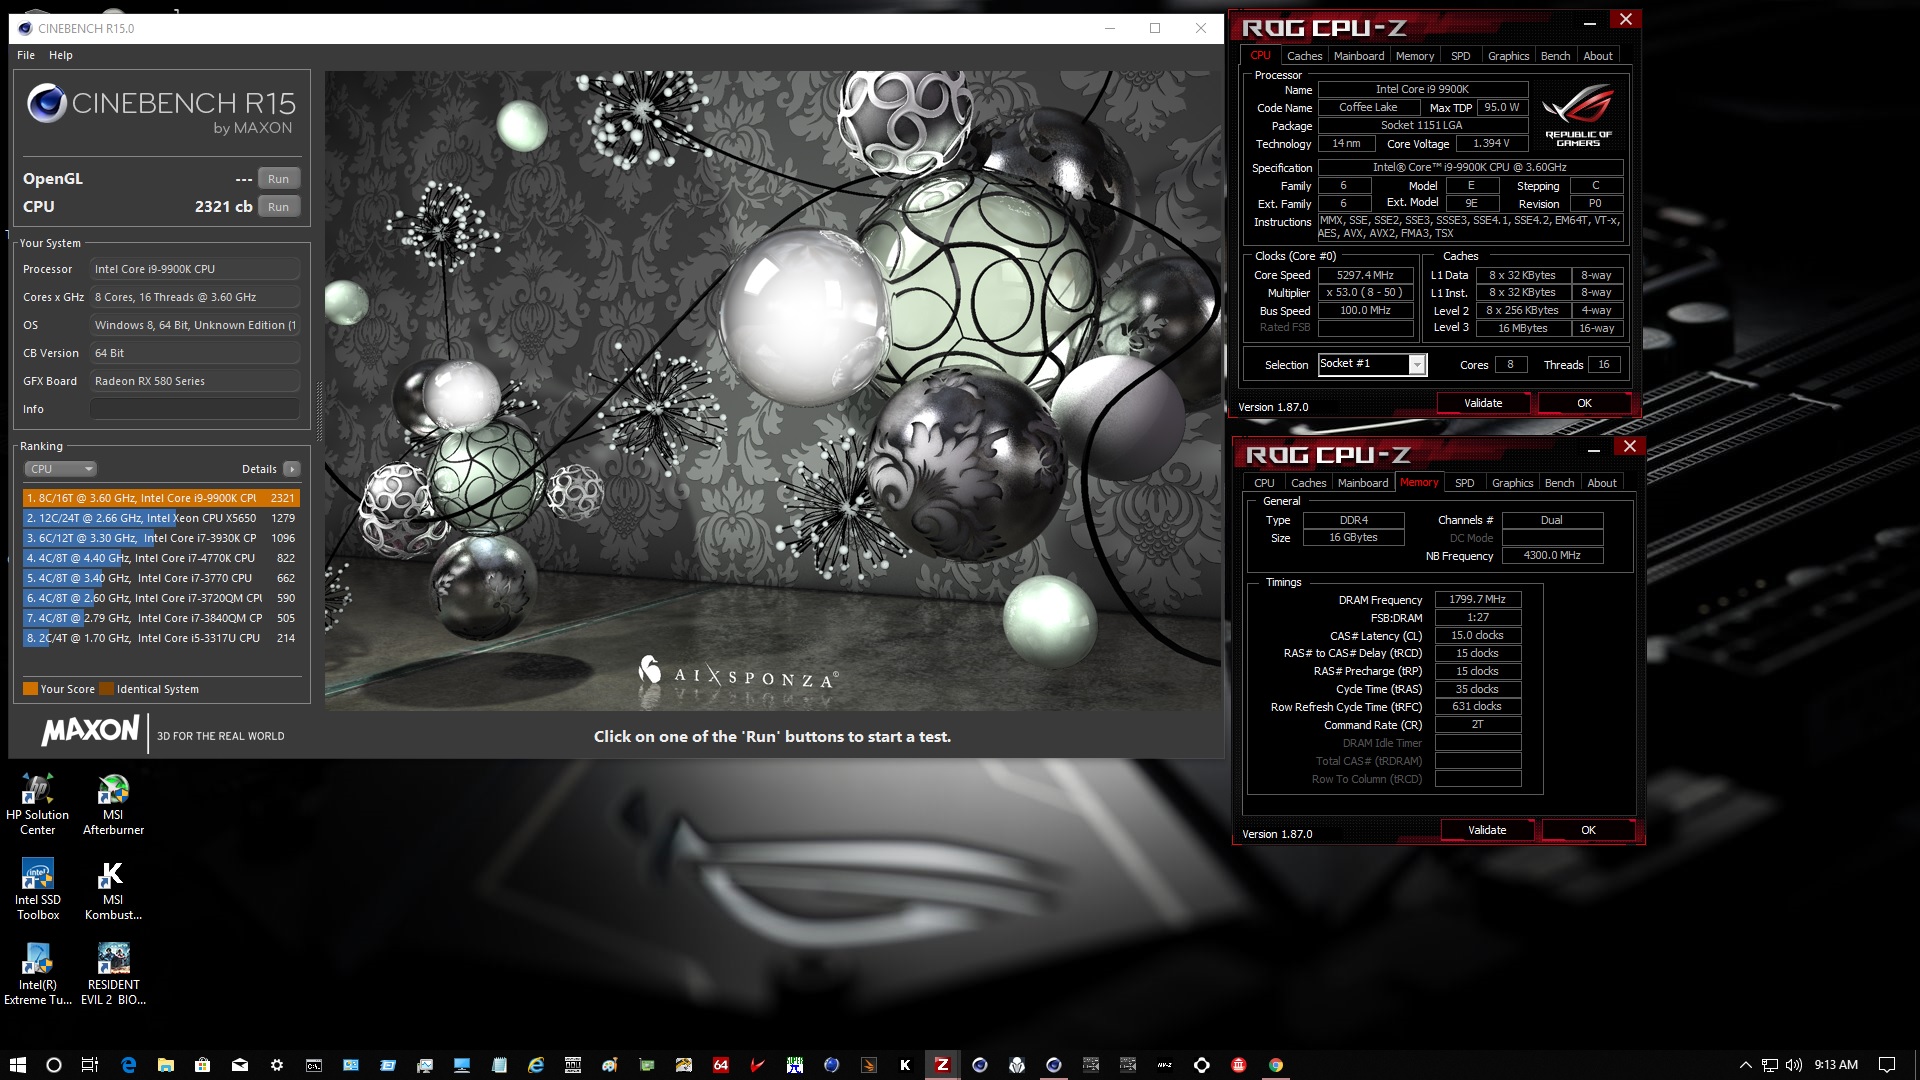Click the Cinebench R15 sphere logo
The height and width of the screenshot is (1080, 1920).
click(46, 102)
